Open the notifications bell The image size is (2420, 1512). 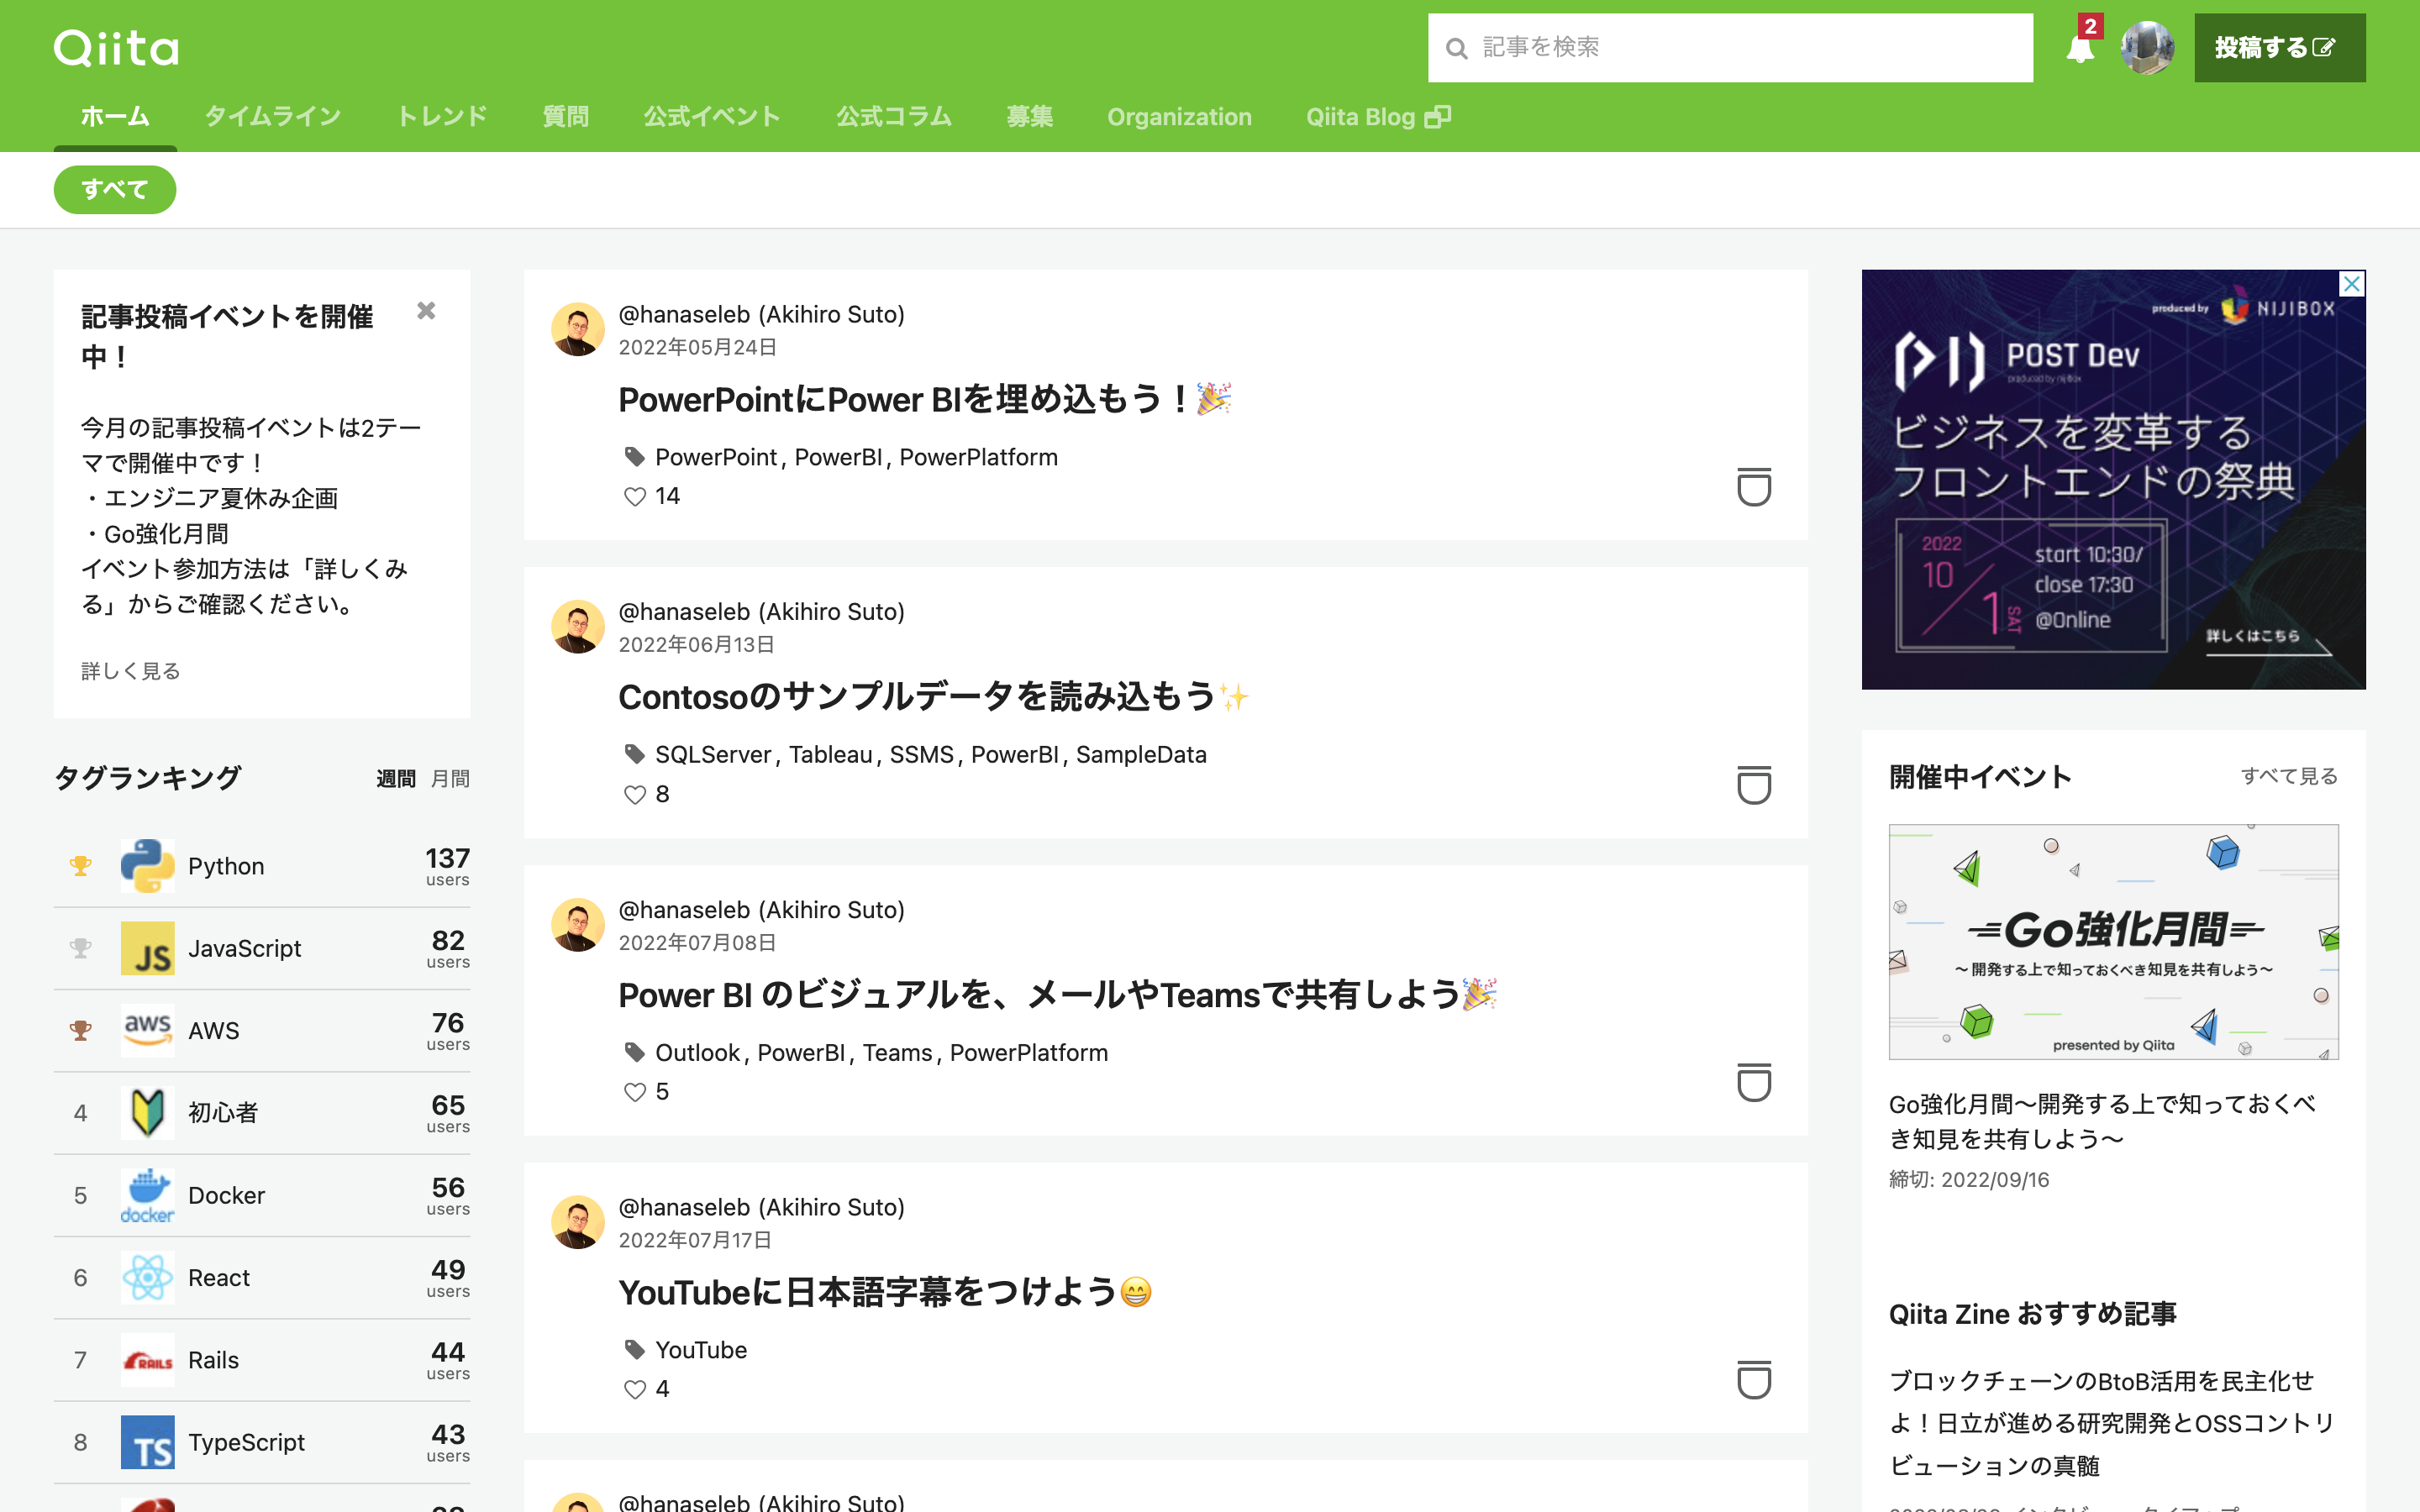coord(2080,48)
